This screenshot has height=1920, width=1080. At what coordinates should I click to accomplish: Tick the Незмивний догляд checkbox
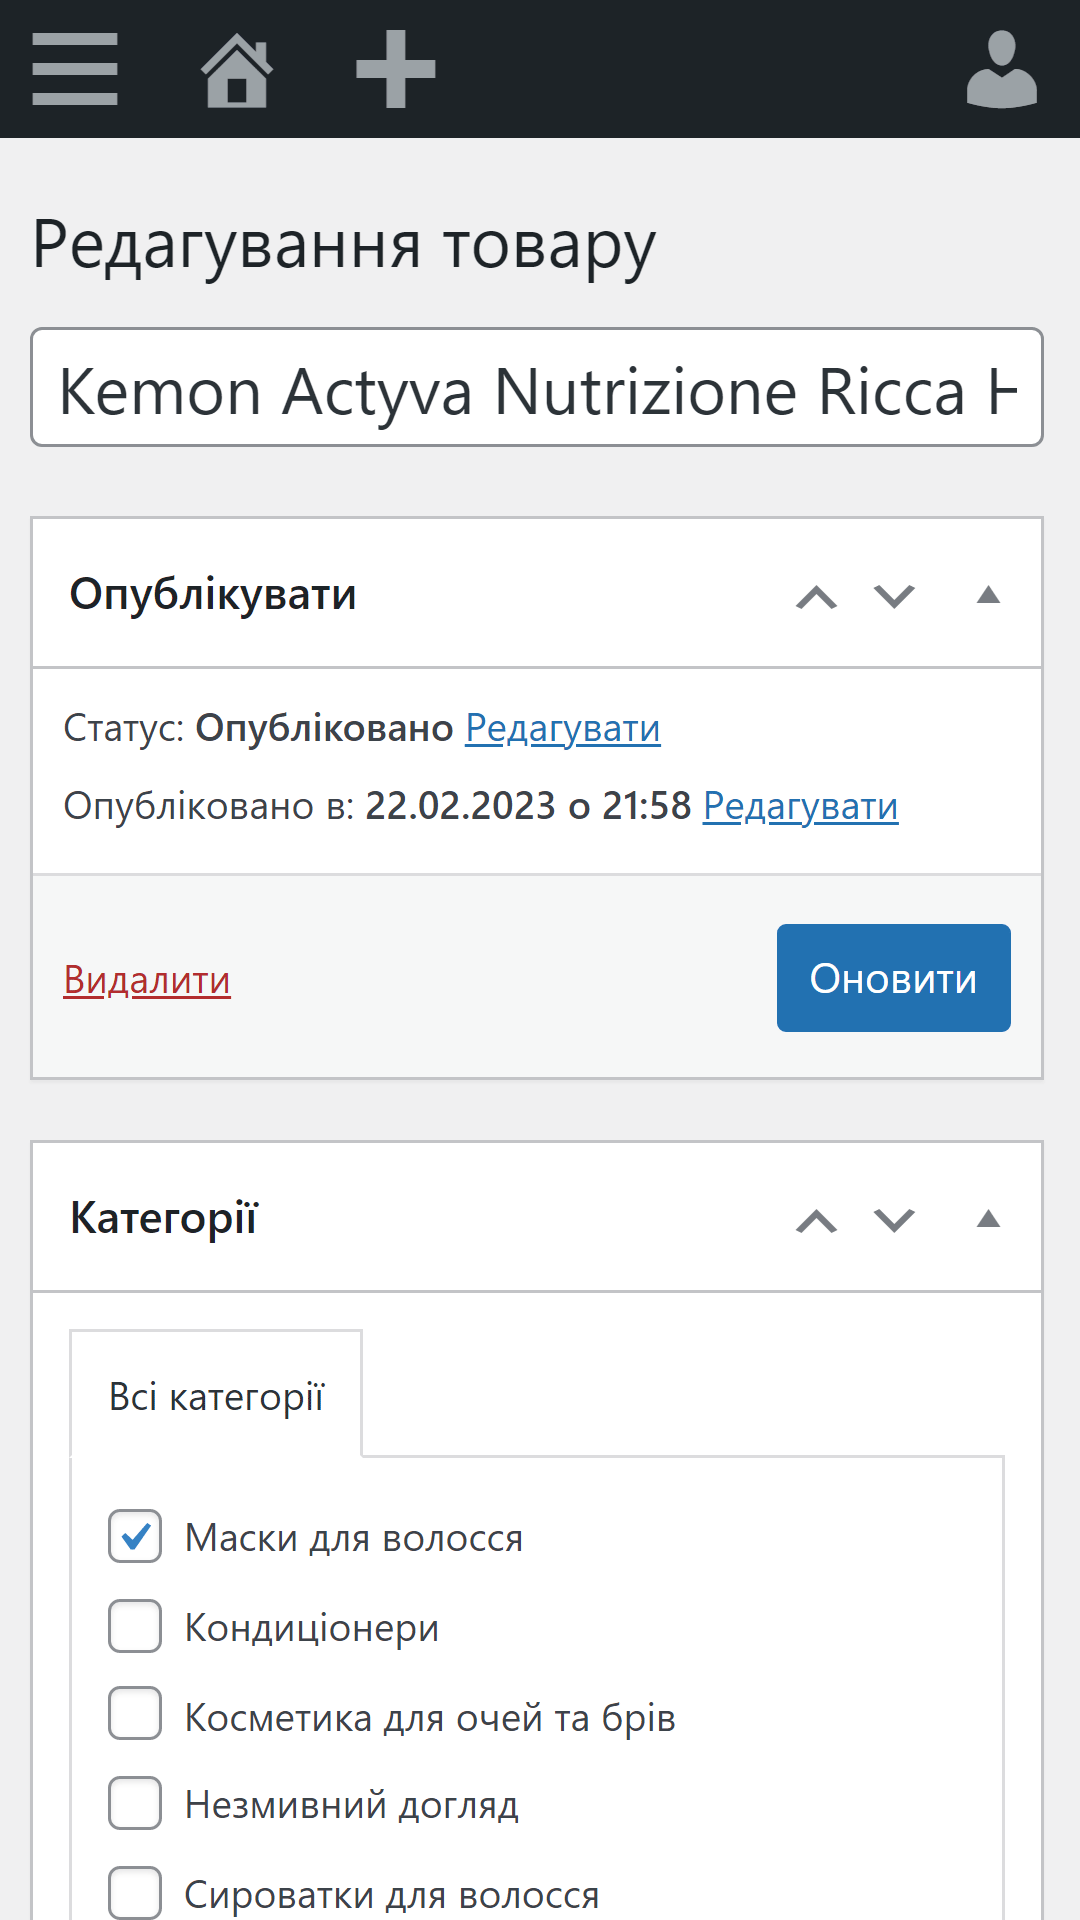135,1803
